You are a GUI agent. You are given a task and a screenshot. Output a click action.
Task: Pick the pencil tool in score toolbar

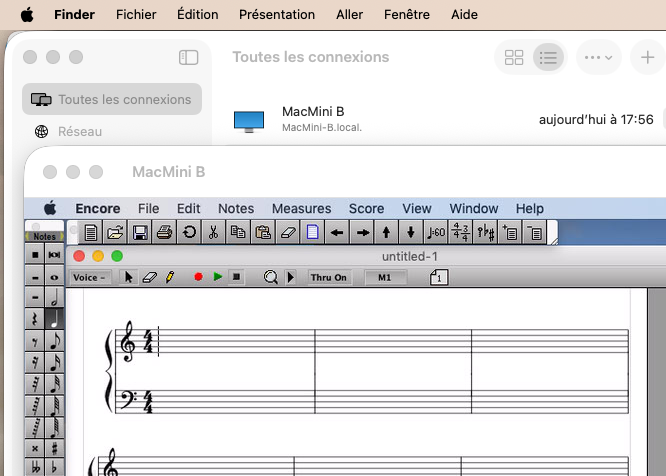[x=170, y=277]
